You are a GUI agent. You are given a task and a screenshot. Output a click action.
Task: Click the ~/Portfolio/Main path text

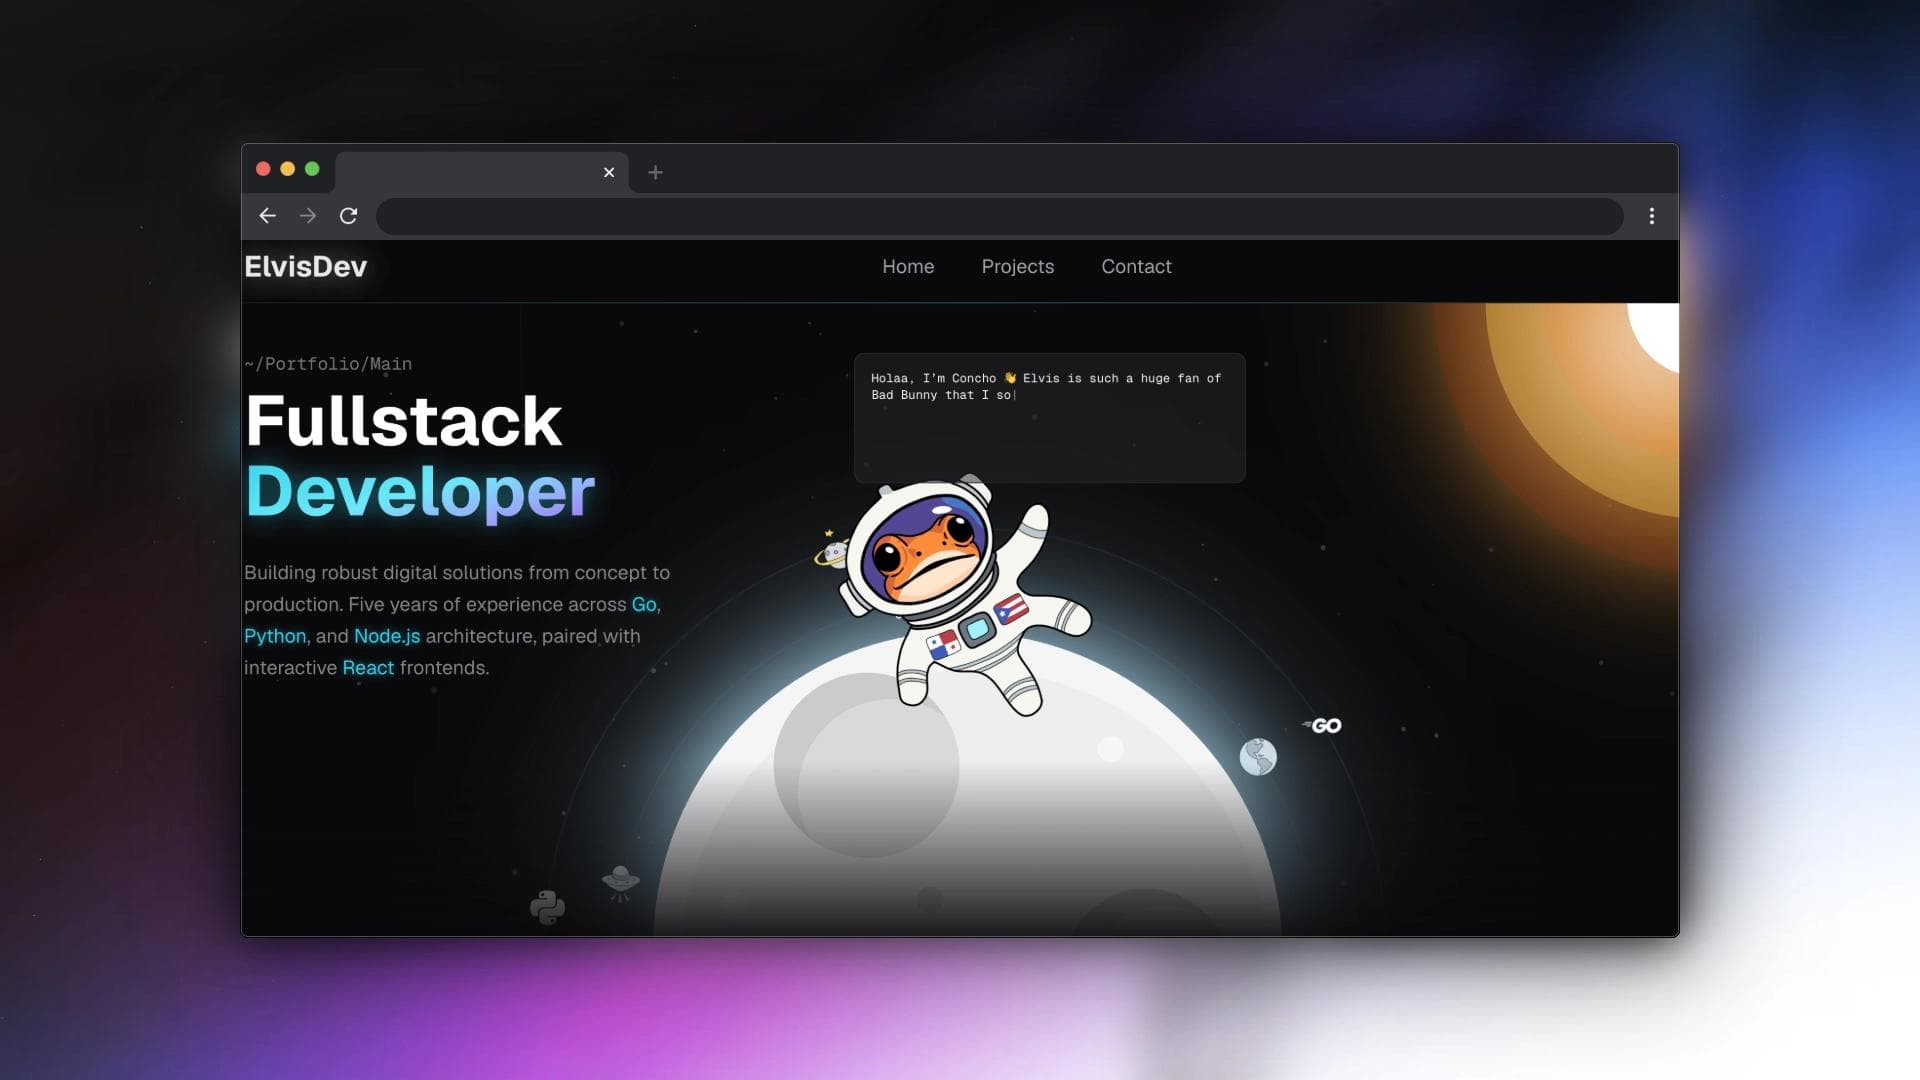(x=328, y=364)
